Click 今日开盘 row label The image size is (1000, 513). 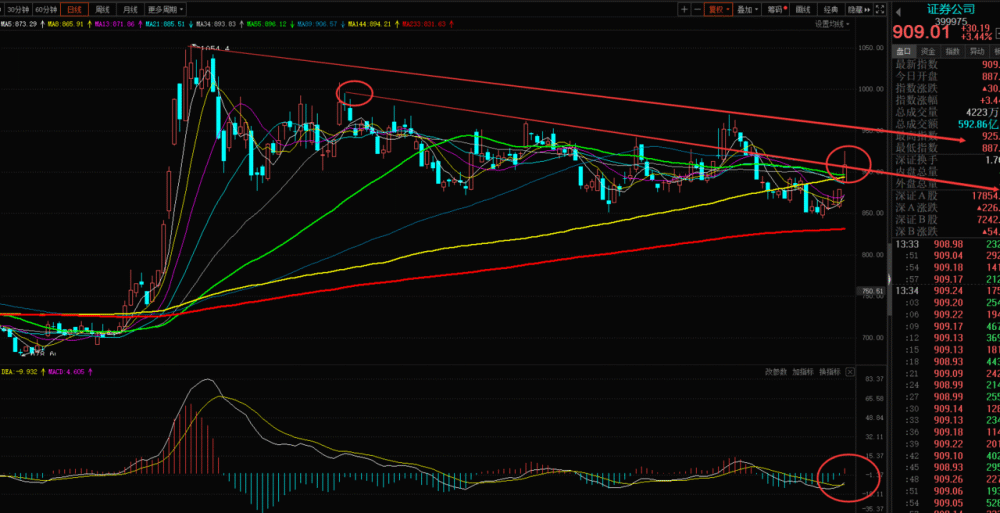(x=917, y=77)
